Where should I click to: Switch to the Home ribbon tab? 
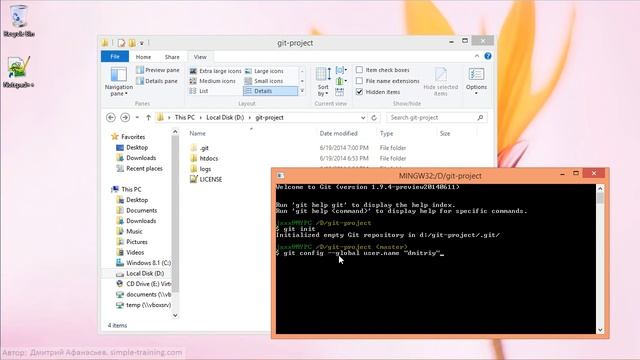[143, 57]
